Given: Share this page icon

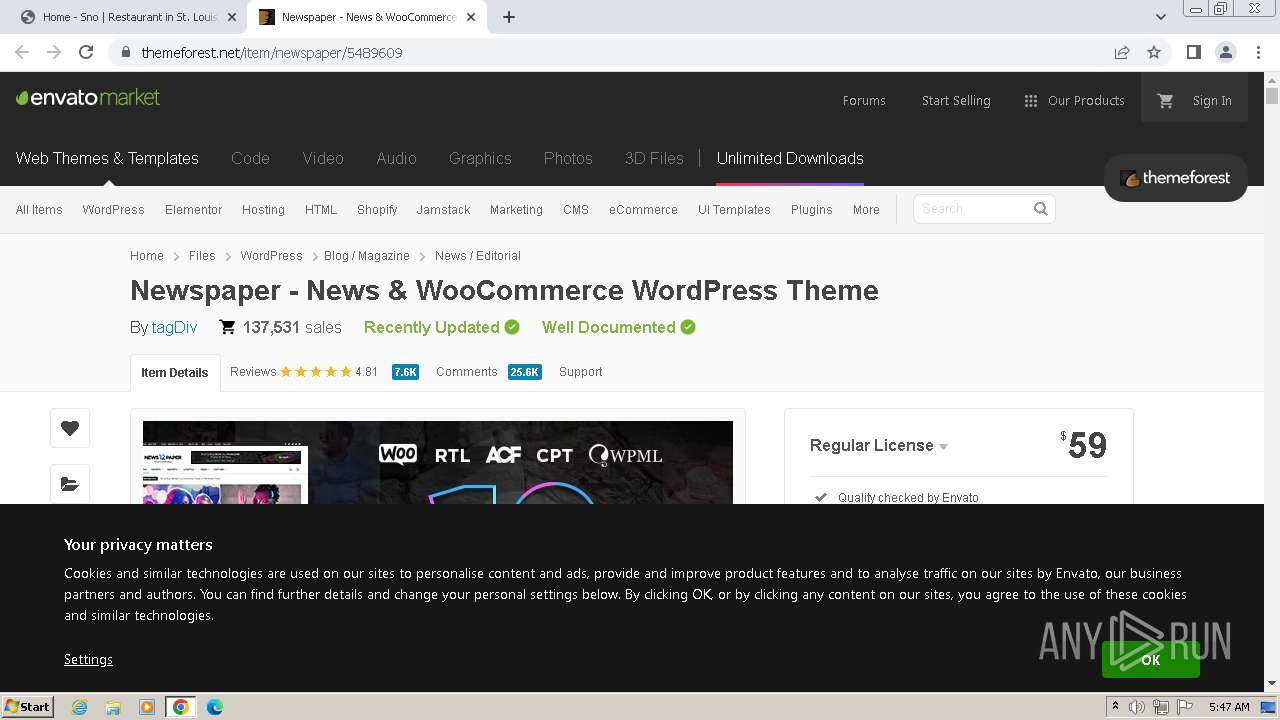Looking at the screenshot, I should click(x=1122, y=52).
